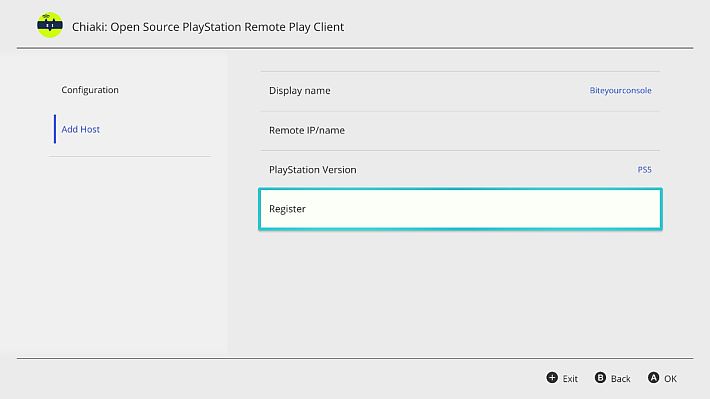Click the PlayStation Version label text
This screenshot has height=399, width=710.
click(x=312, y=170)
